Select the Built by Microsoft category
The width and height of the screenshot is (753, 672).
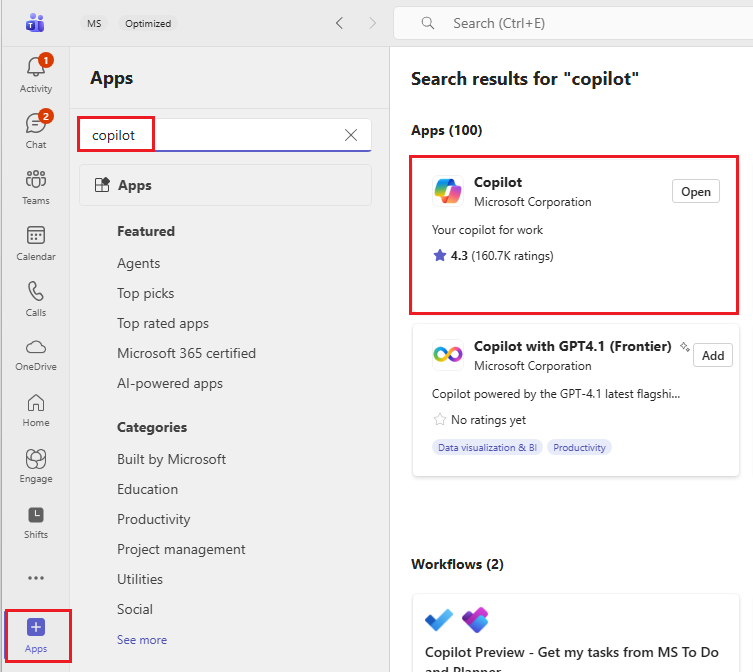pyautogui.click(x=171, y=459)
